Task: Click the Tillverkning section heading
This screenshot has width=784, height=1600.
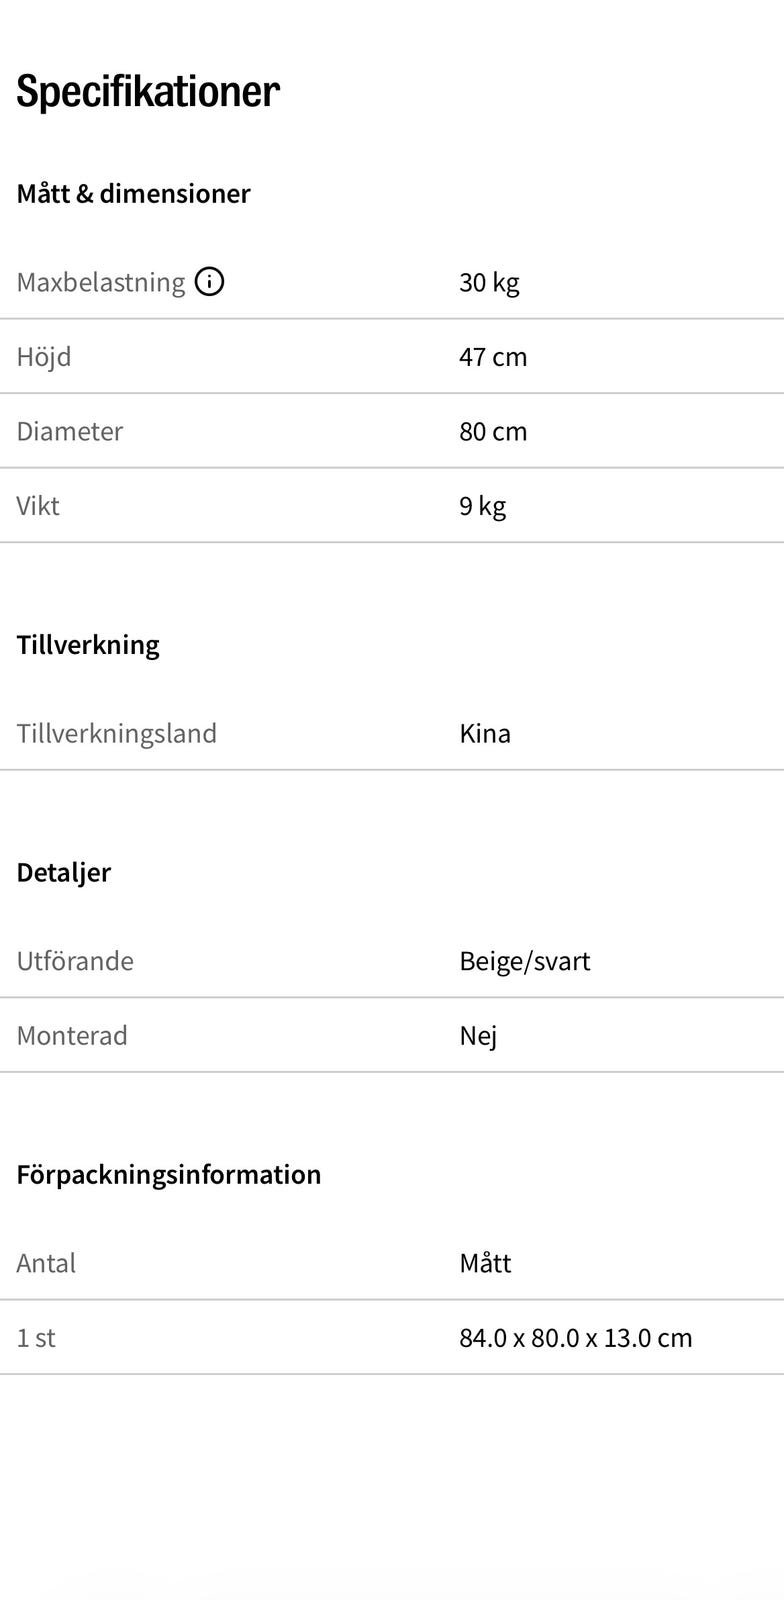Action: (x=88, y=644)
